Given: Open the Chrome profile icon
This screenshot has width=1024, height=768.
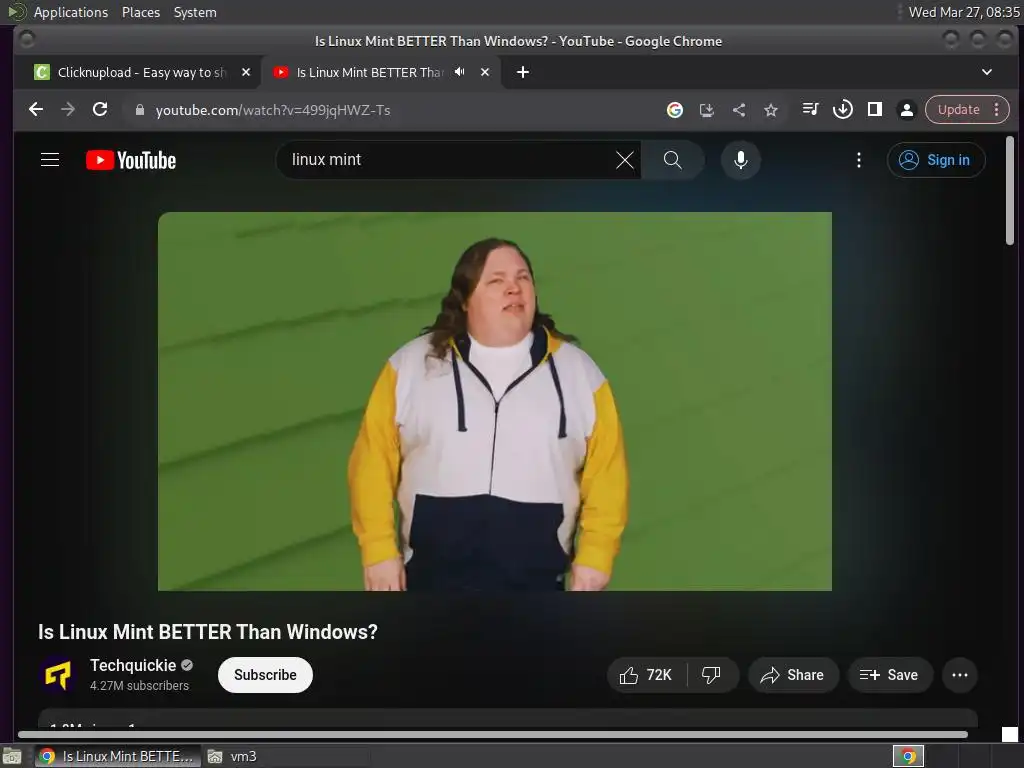Looking at the screenshot, I should point(907,110).
